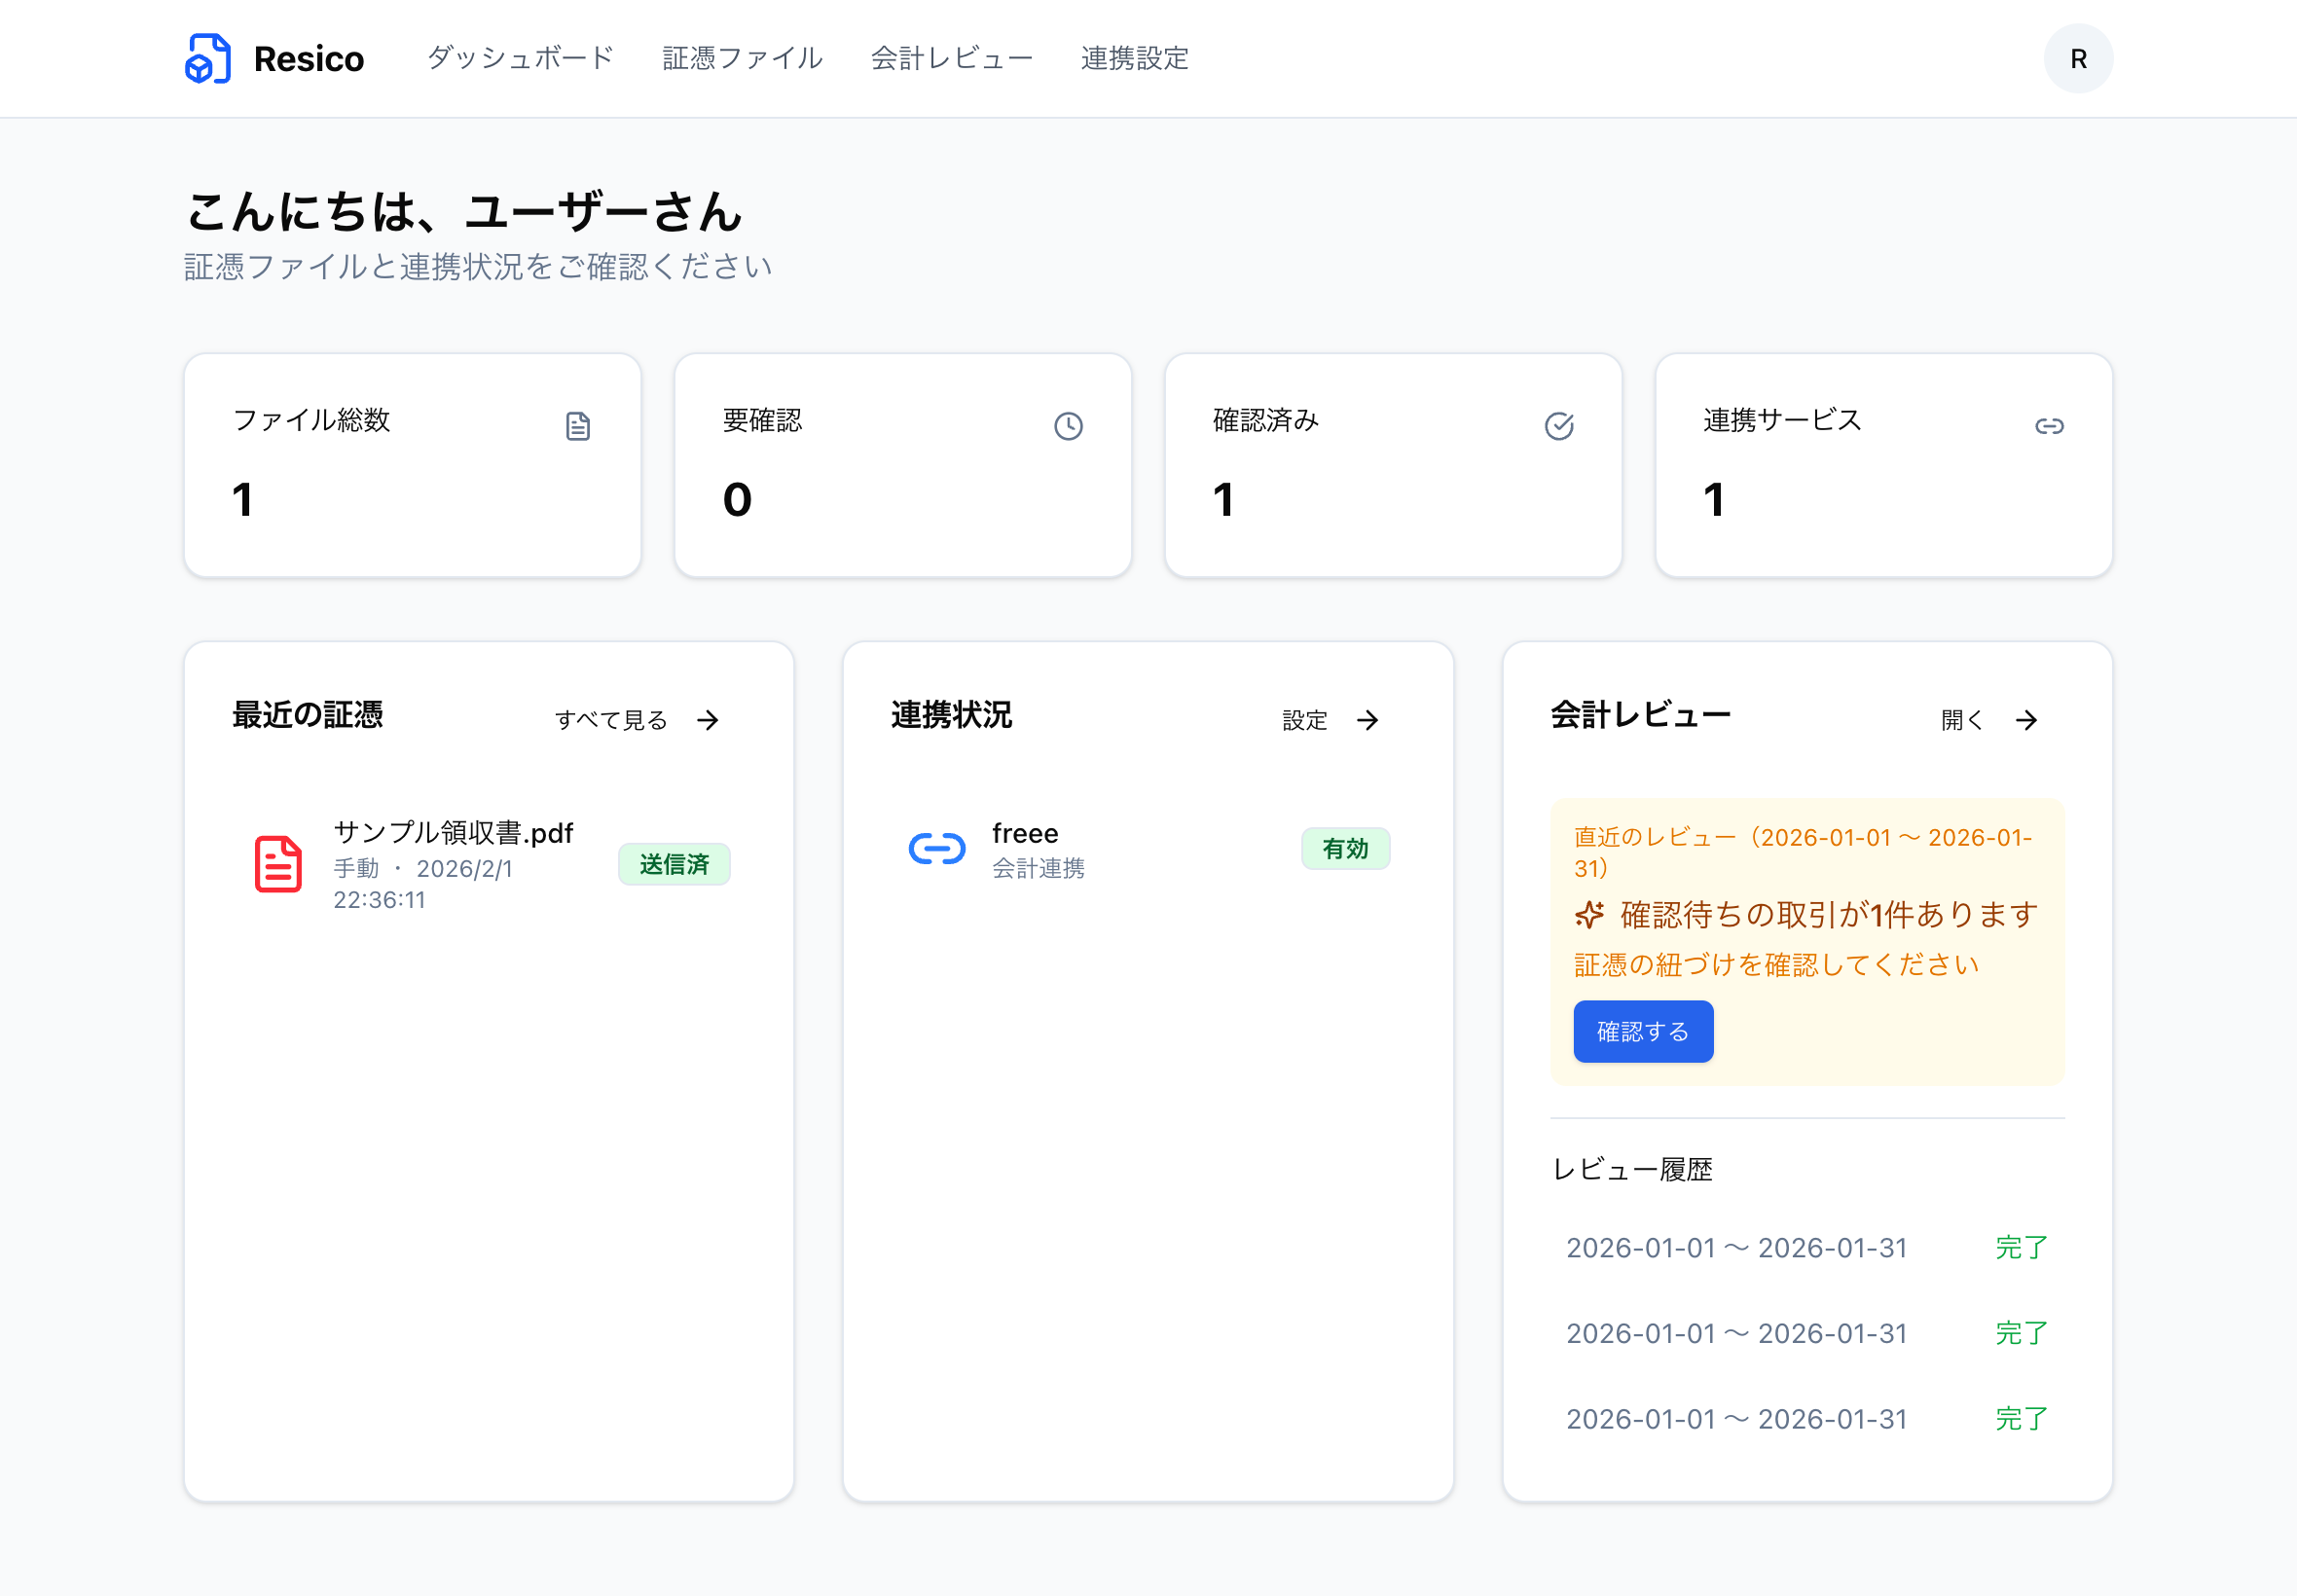2297x1596 pixels.
Task: Switch to 会計レビュー in top navigation
Action: click(x=952, y=58)
